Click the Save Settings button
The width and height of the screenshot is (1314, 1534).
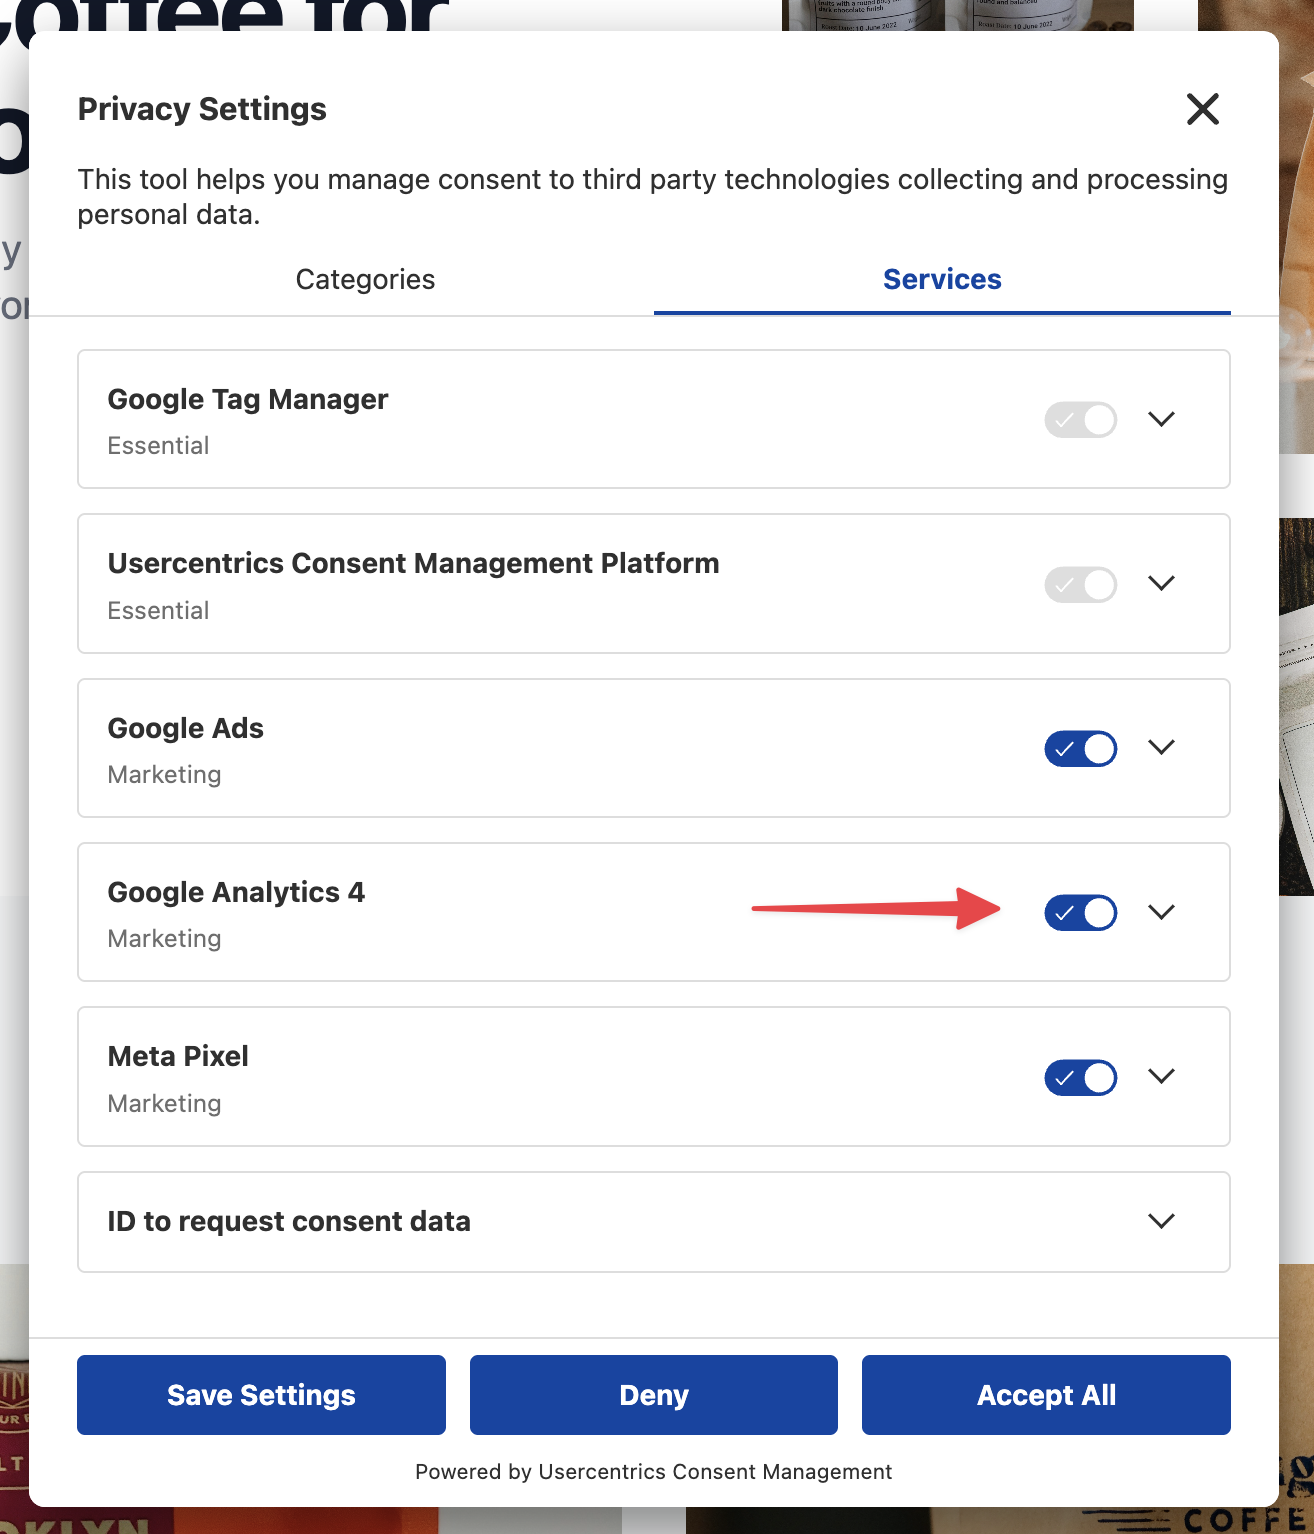tap(261, 1395)
